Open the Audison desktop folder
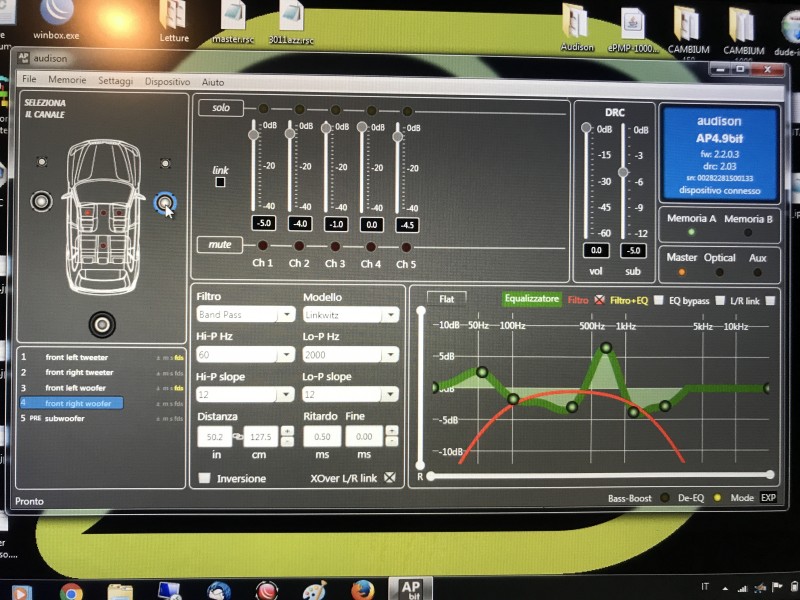 [577, 28]
